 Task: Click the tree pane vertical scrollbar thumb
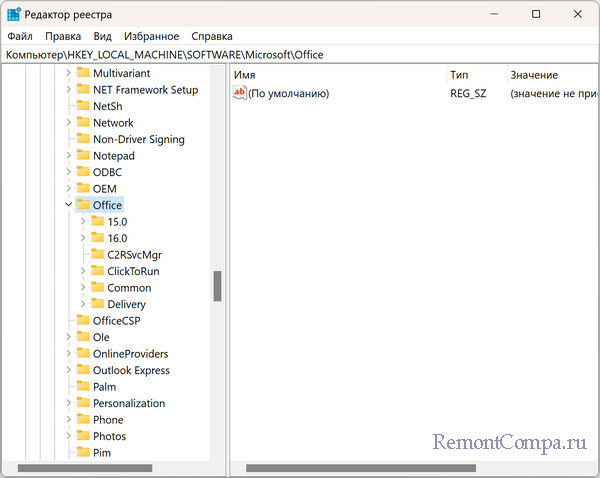click(x=217, y=286)
